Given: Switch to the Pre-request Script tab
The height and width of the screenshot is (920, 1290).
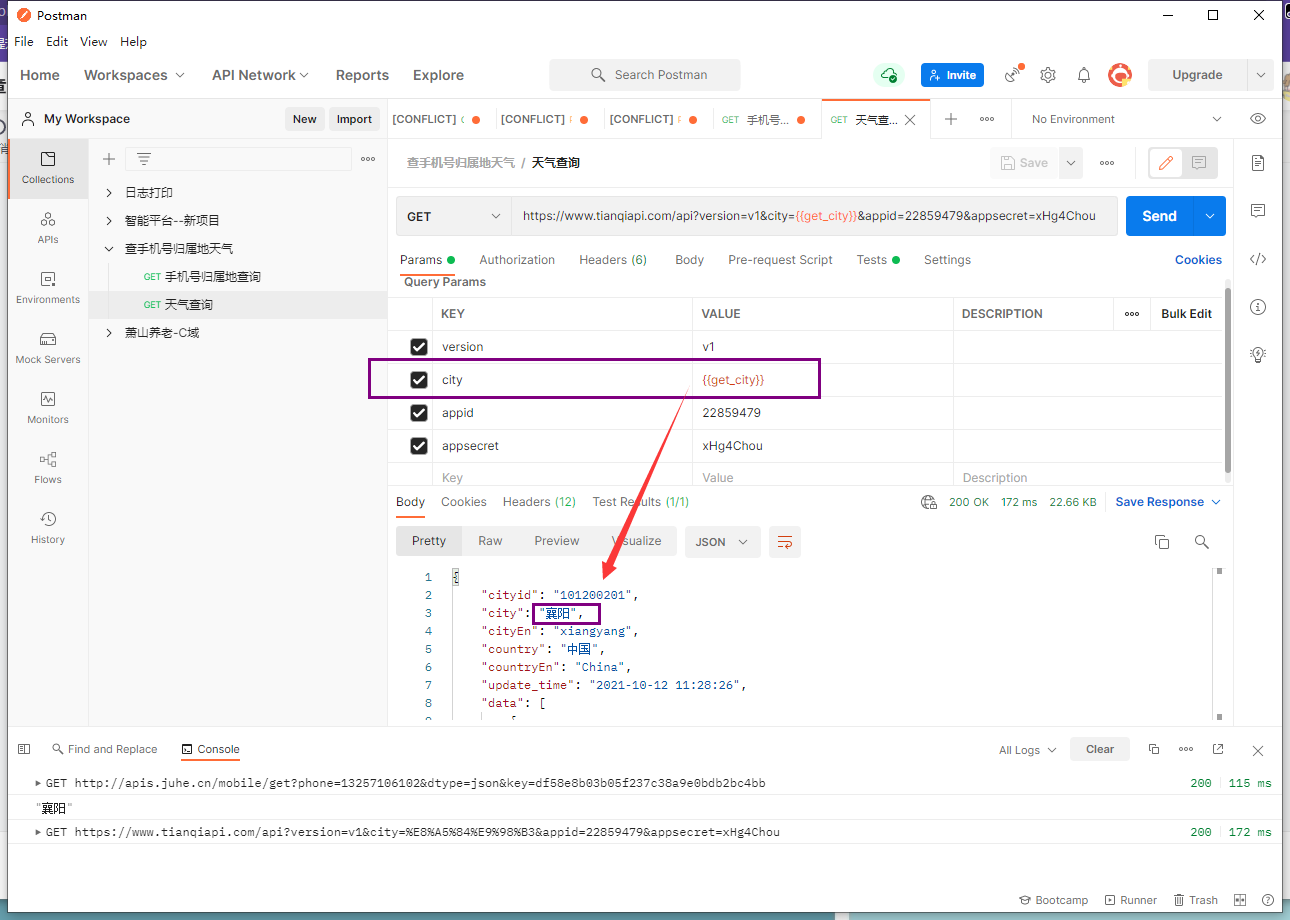Looking at the screenshot, I should (x=780, y=260).
